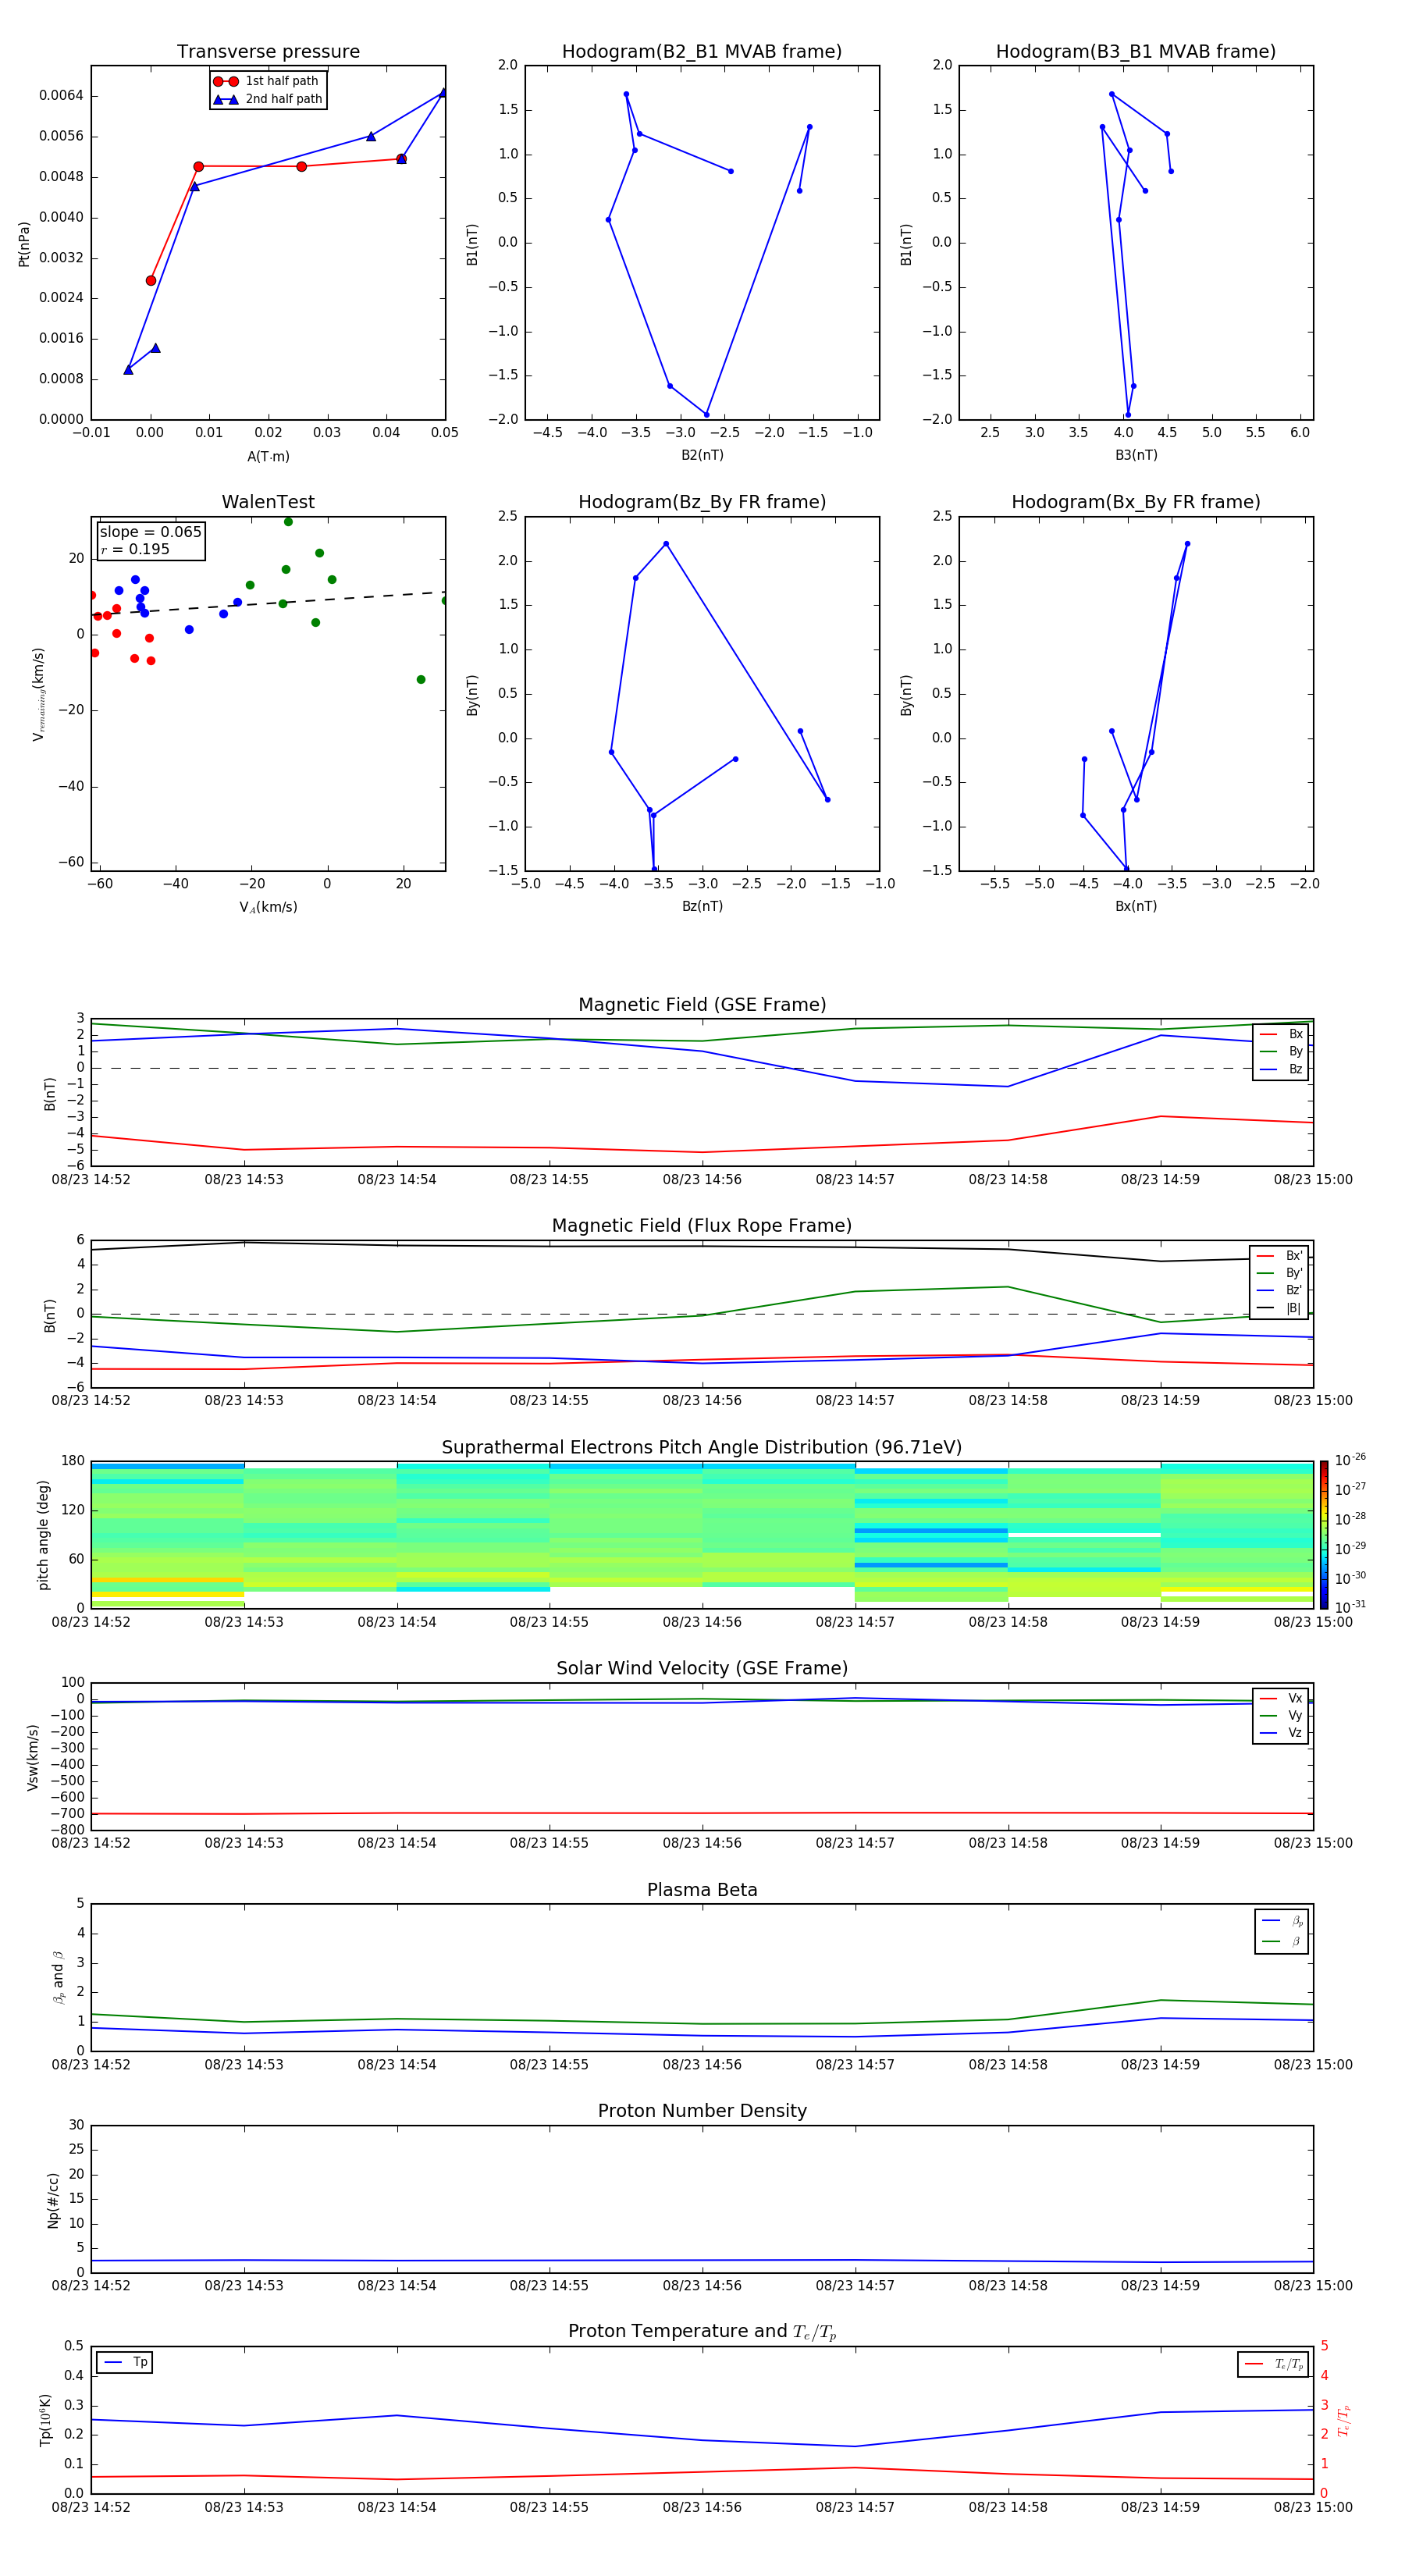Click the 'B2(nT)' x-axis label

point(702,455)
